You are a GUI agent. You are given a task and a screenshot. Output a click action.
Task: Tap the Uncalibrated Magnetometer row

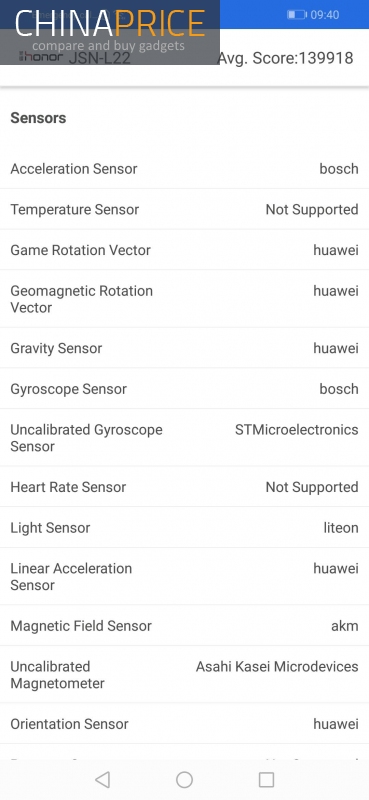[184, 674]
